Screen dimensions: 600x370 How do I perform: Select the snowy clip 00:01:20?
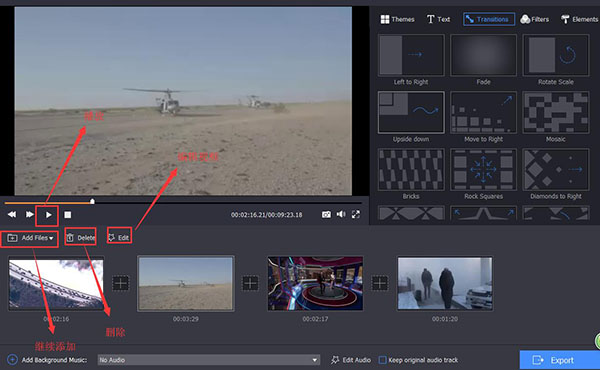tap(445, 284)
